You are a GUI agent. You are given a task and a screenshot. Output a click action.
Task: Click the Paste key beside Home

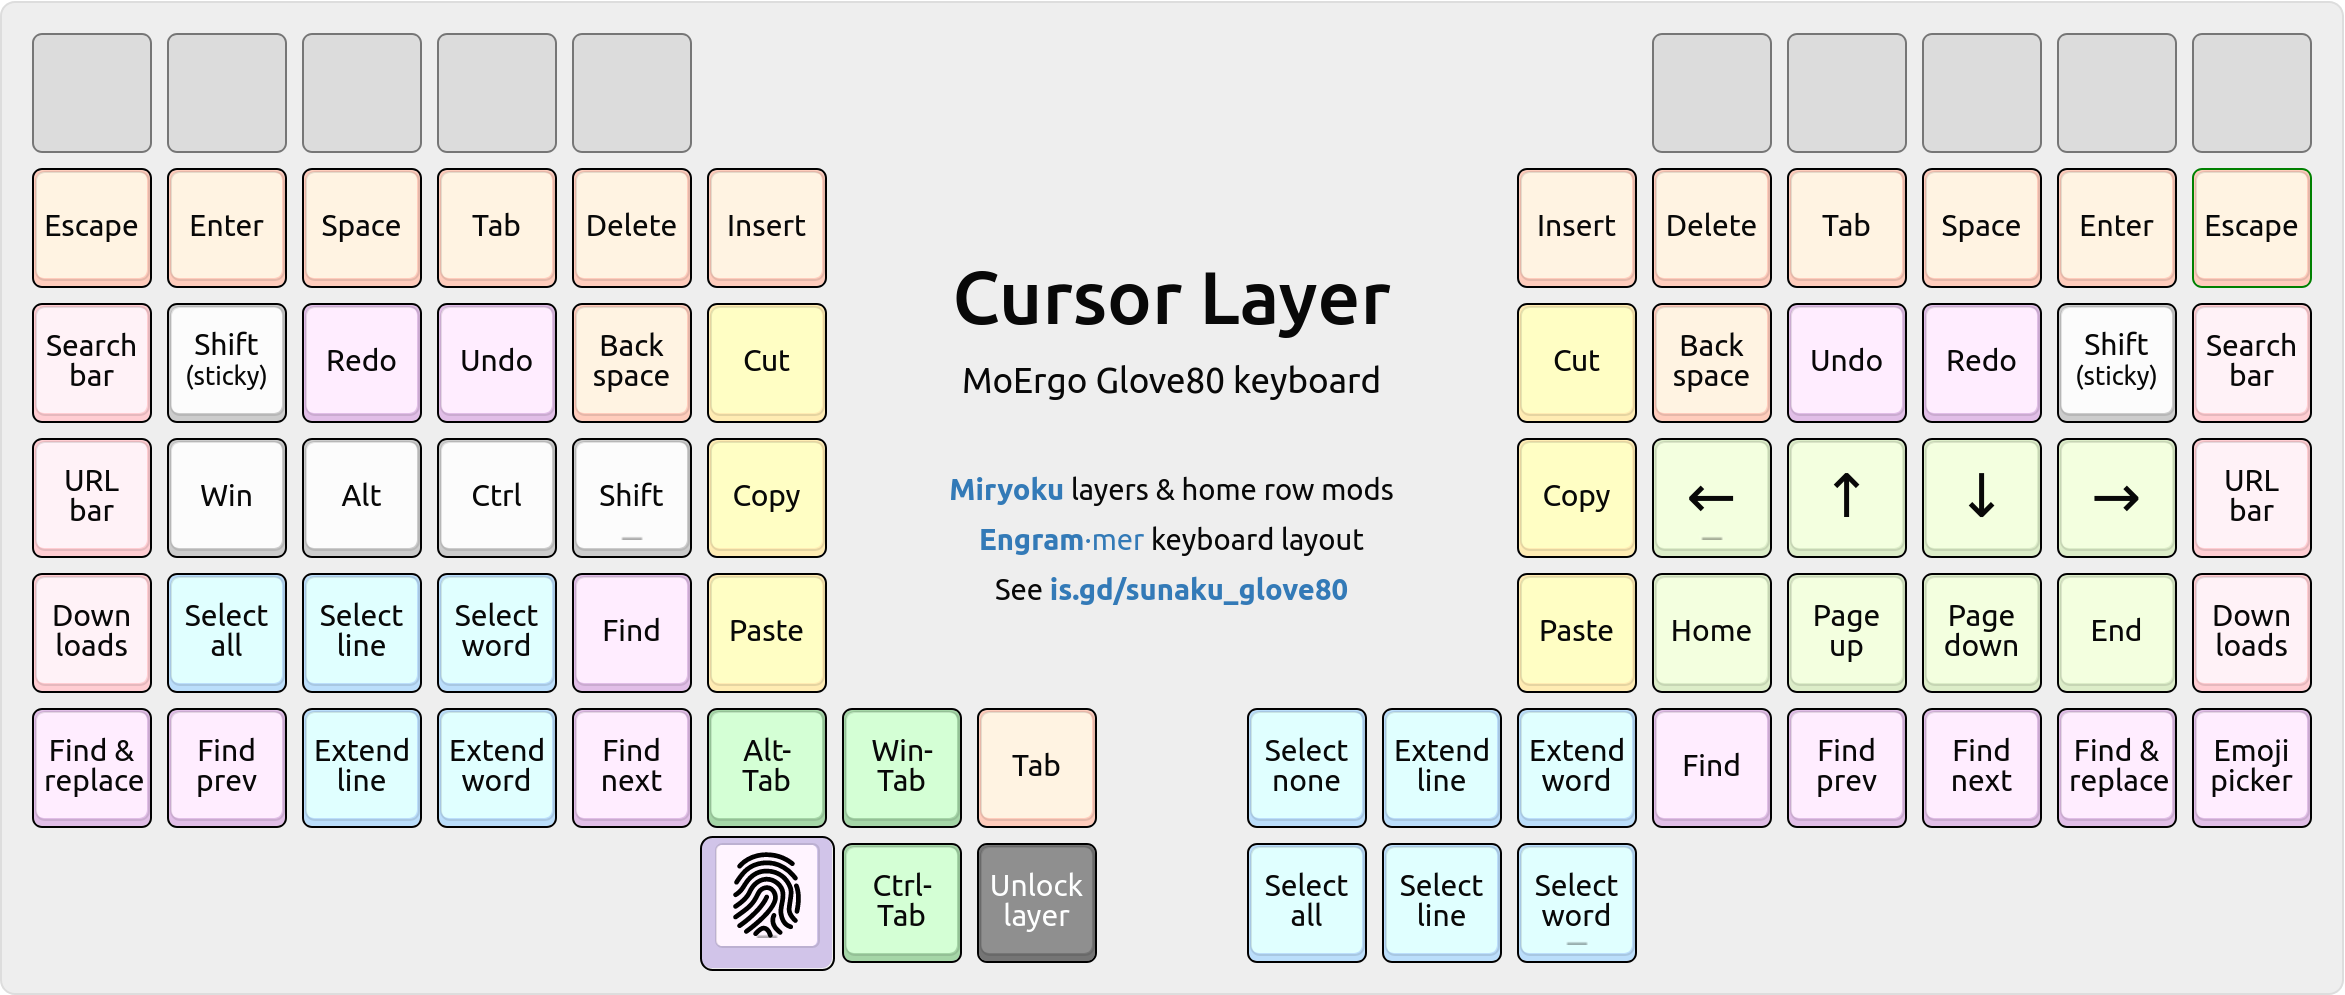tap(1576, 633)
